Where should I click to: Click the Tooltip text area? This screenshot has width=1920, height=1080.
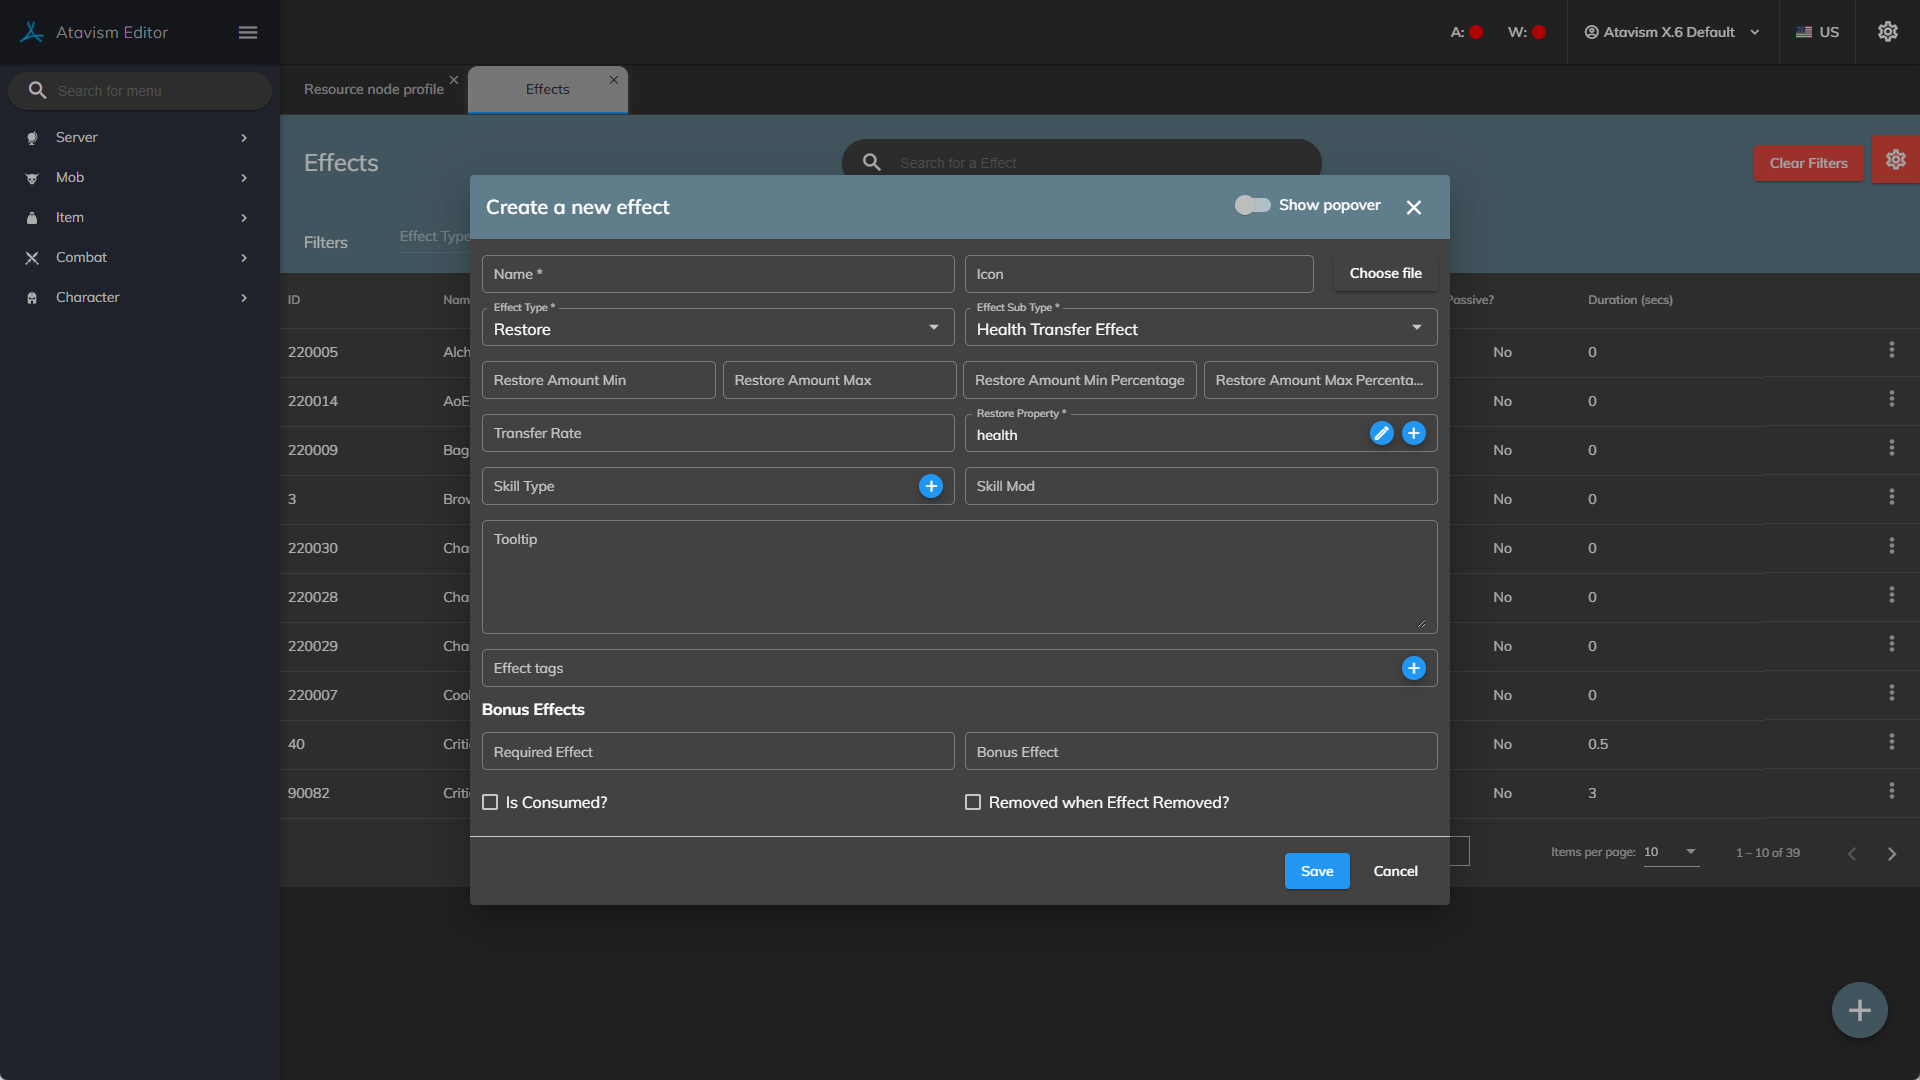click(958, 577)
